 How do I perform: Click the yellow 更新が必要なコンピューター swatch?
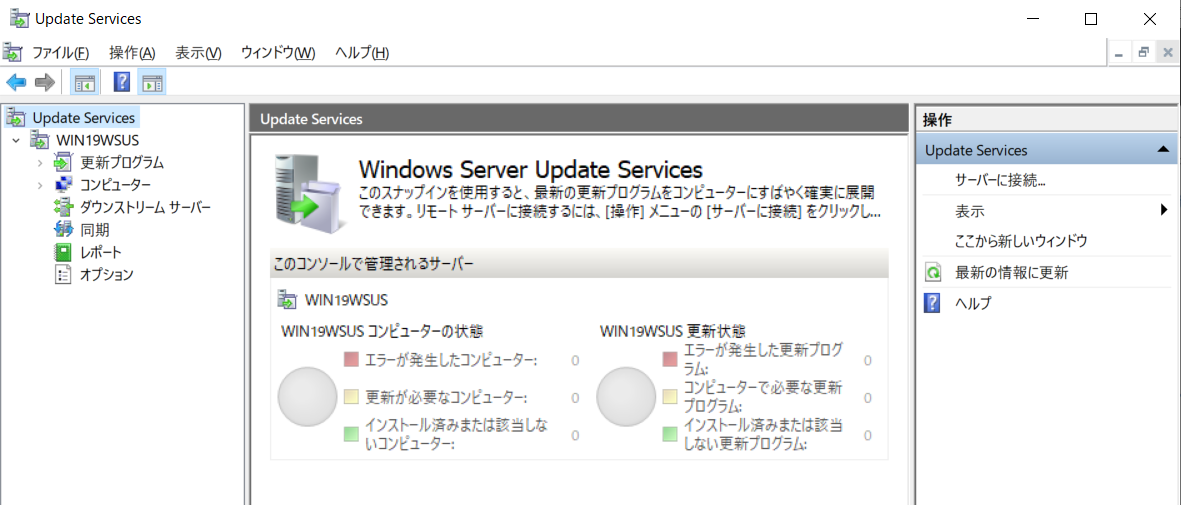point(350,397)
